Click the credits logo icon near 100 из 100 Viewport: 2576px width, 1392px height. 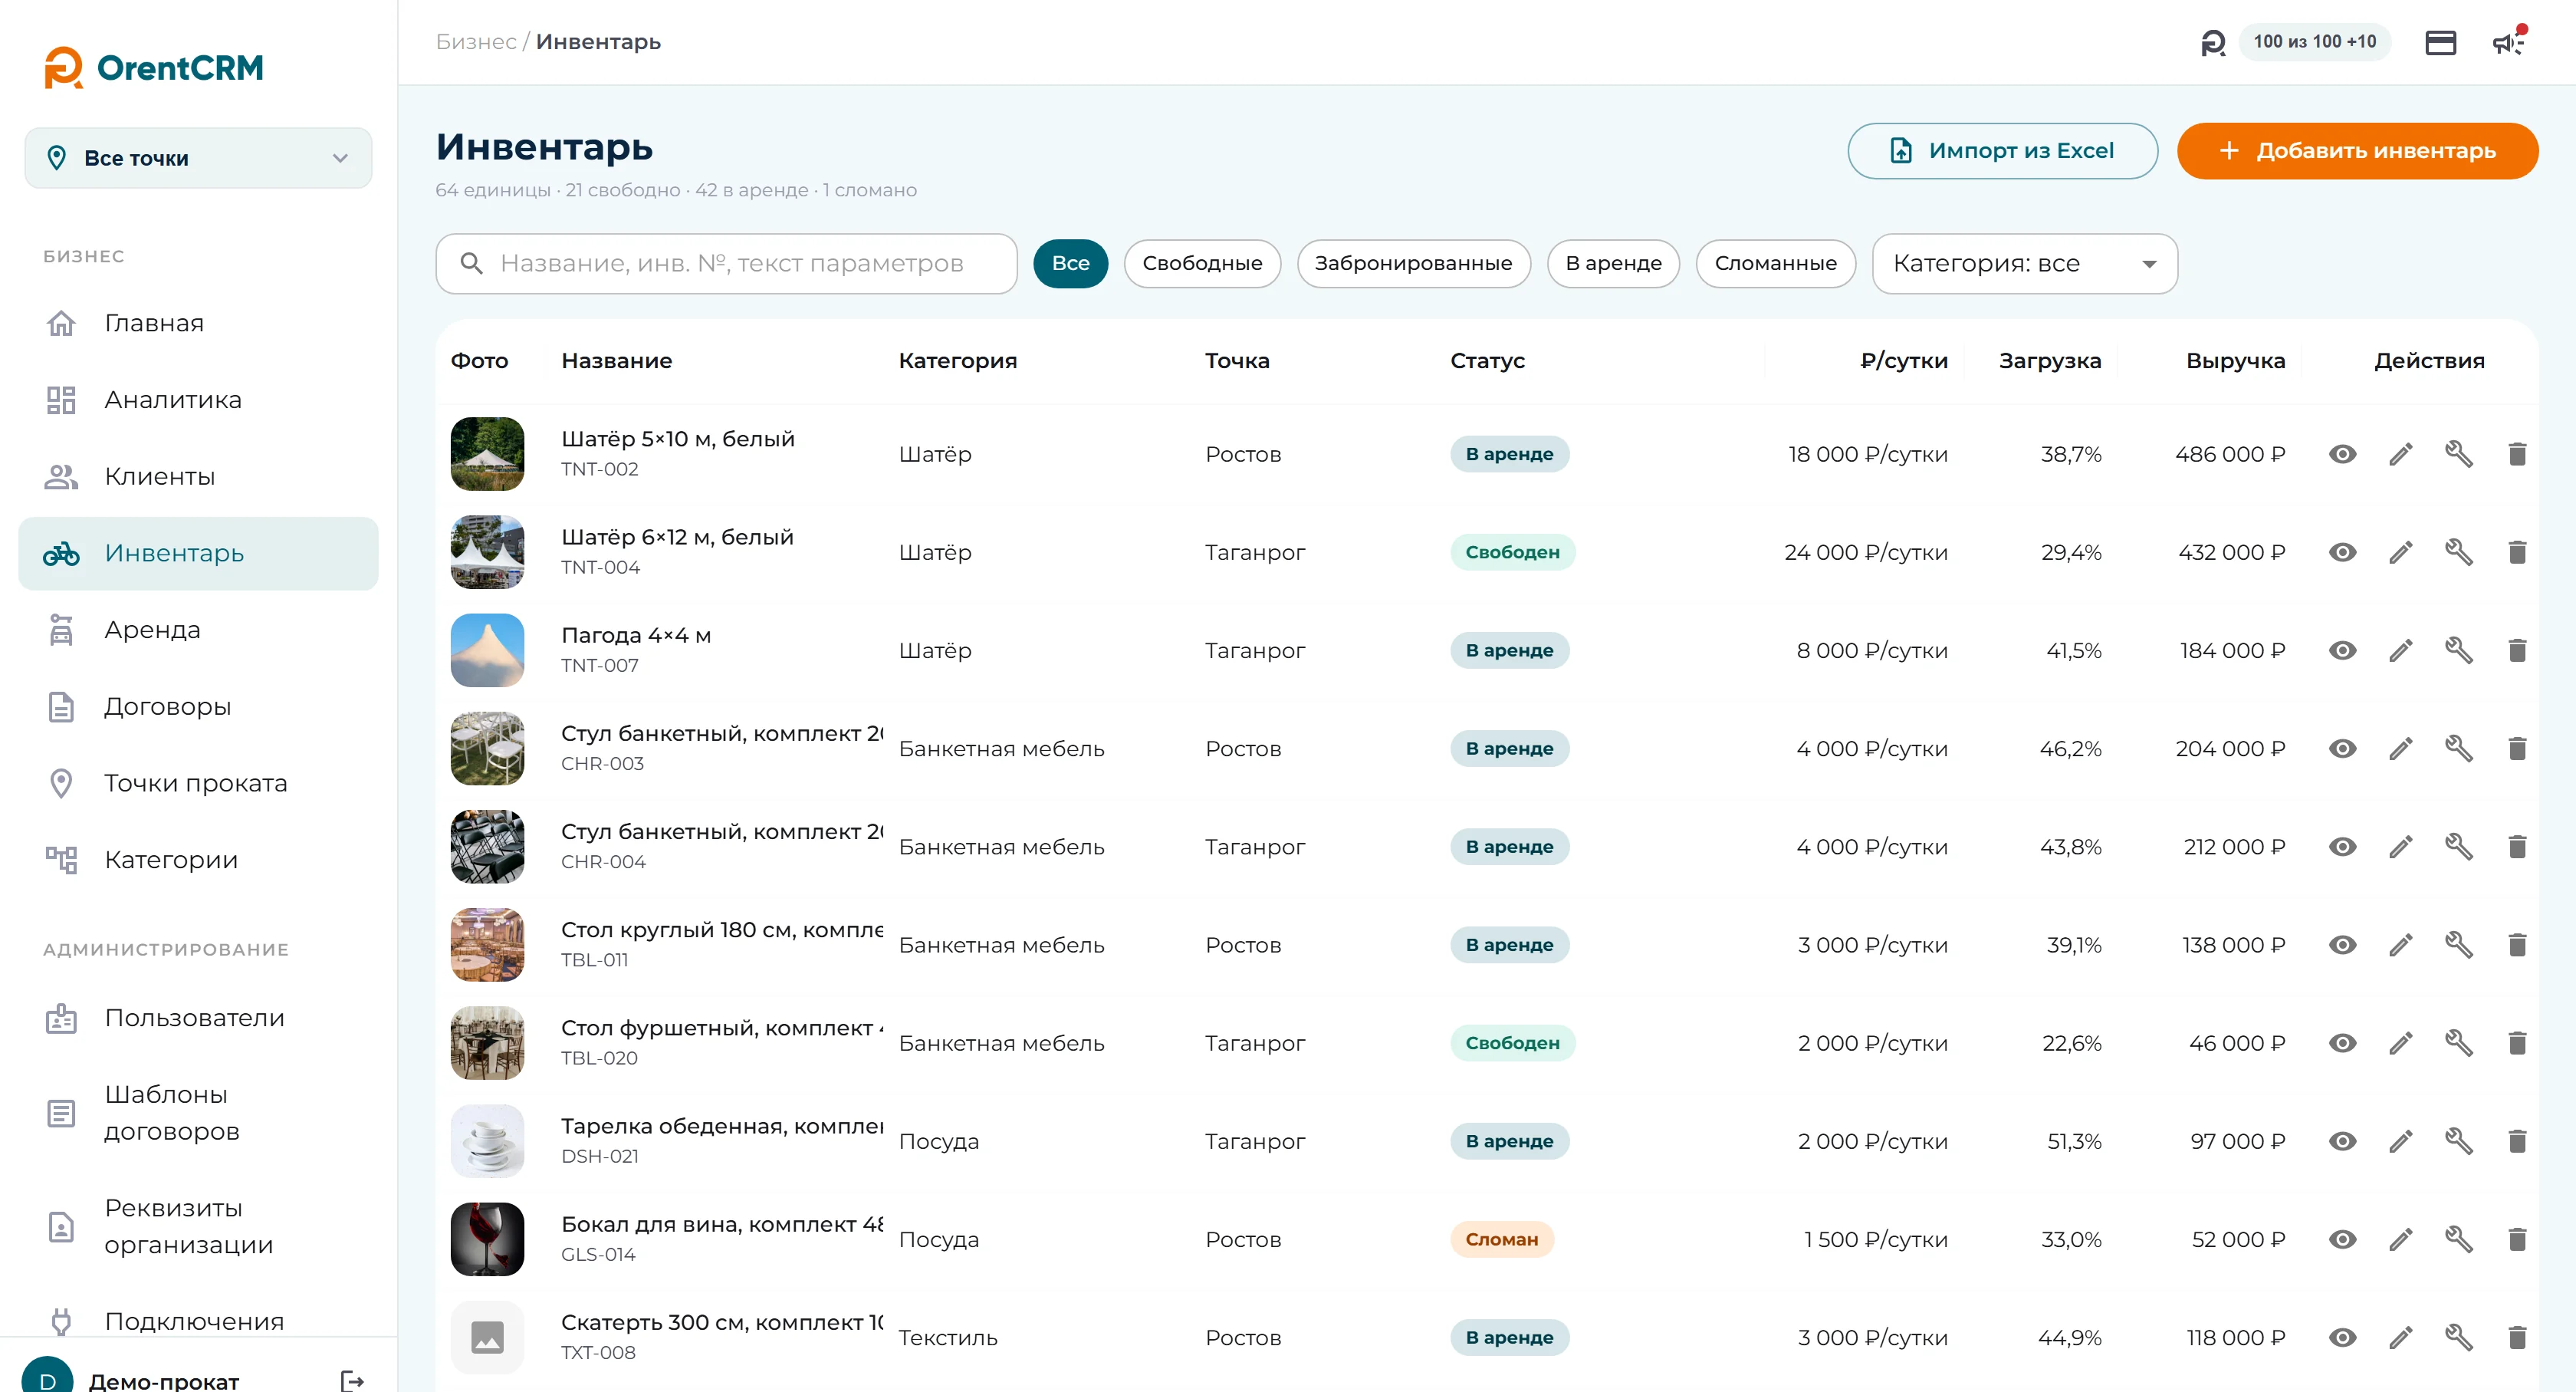tap(2213, 42)
